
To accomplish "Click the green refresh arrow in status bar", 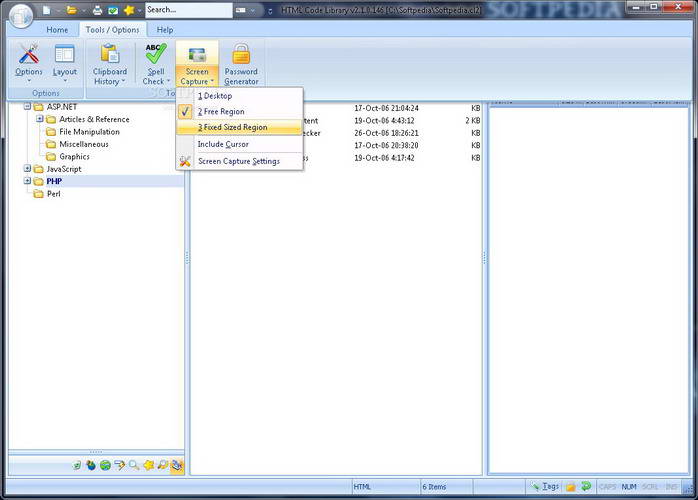I will coord(586,486).
